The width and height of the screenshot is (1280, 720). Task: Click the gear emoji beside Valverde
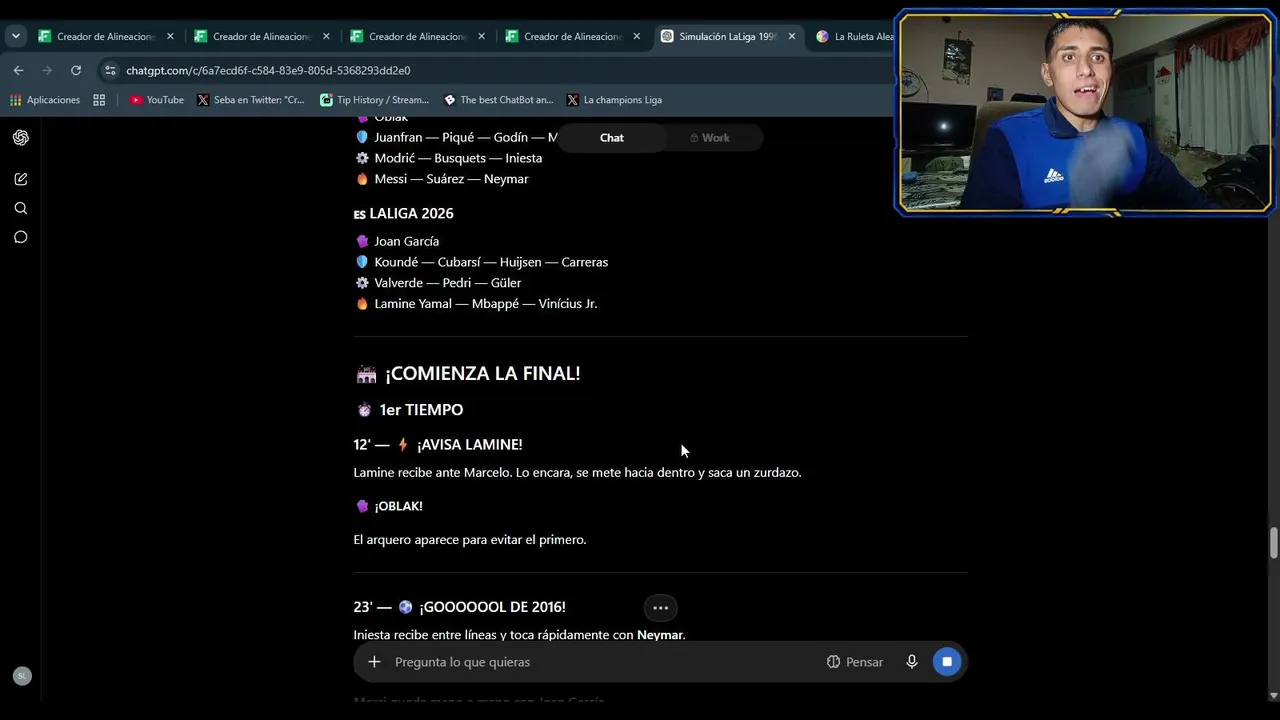click(x=362, y=283)
